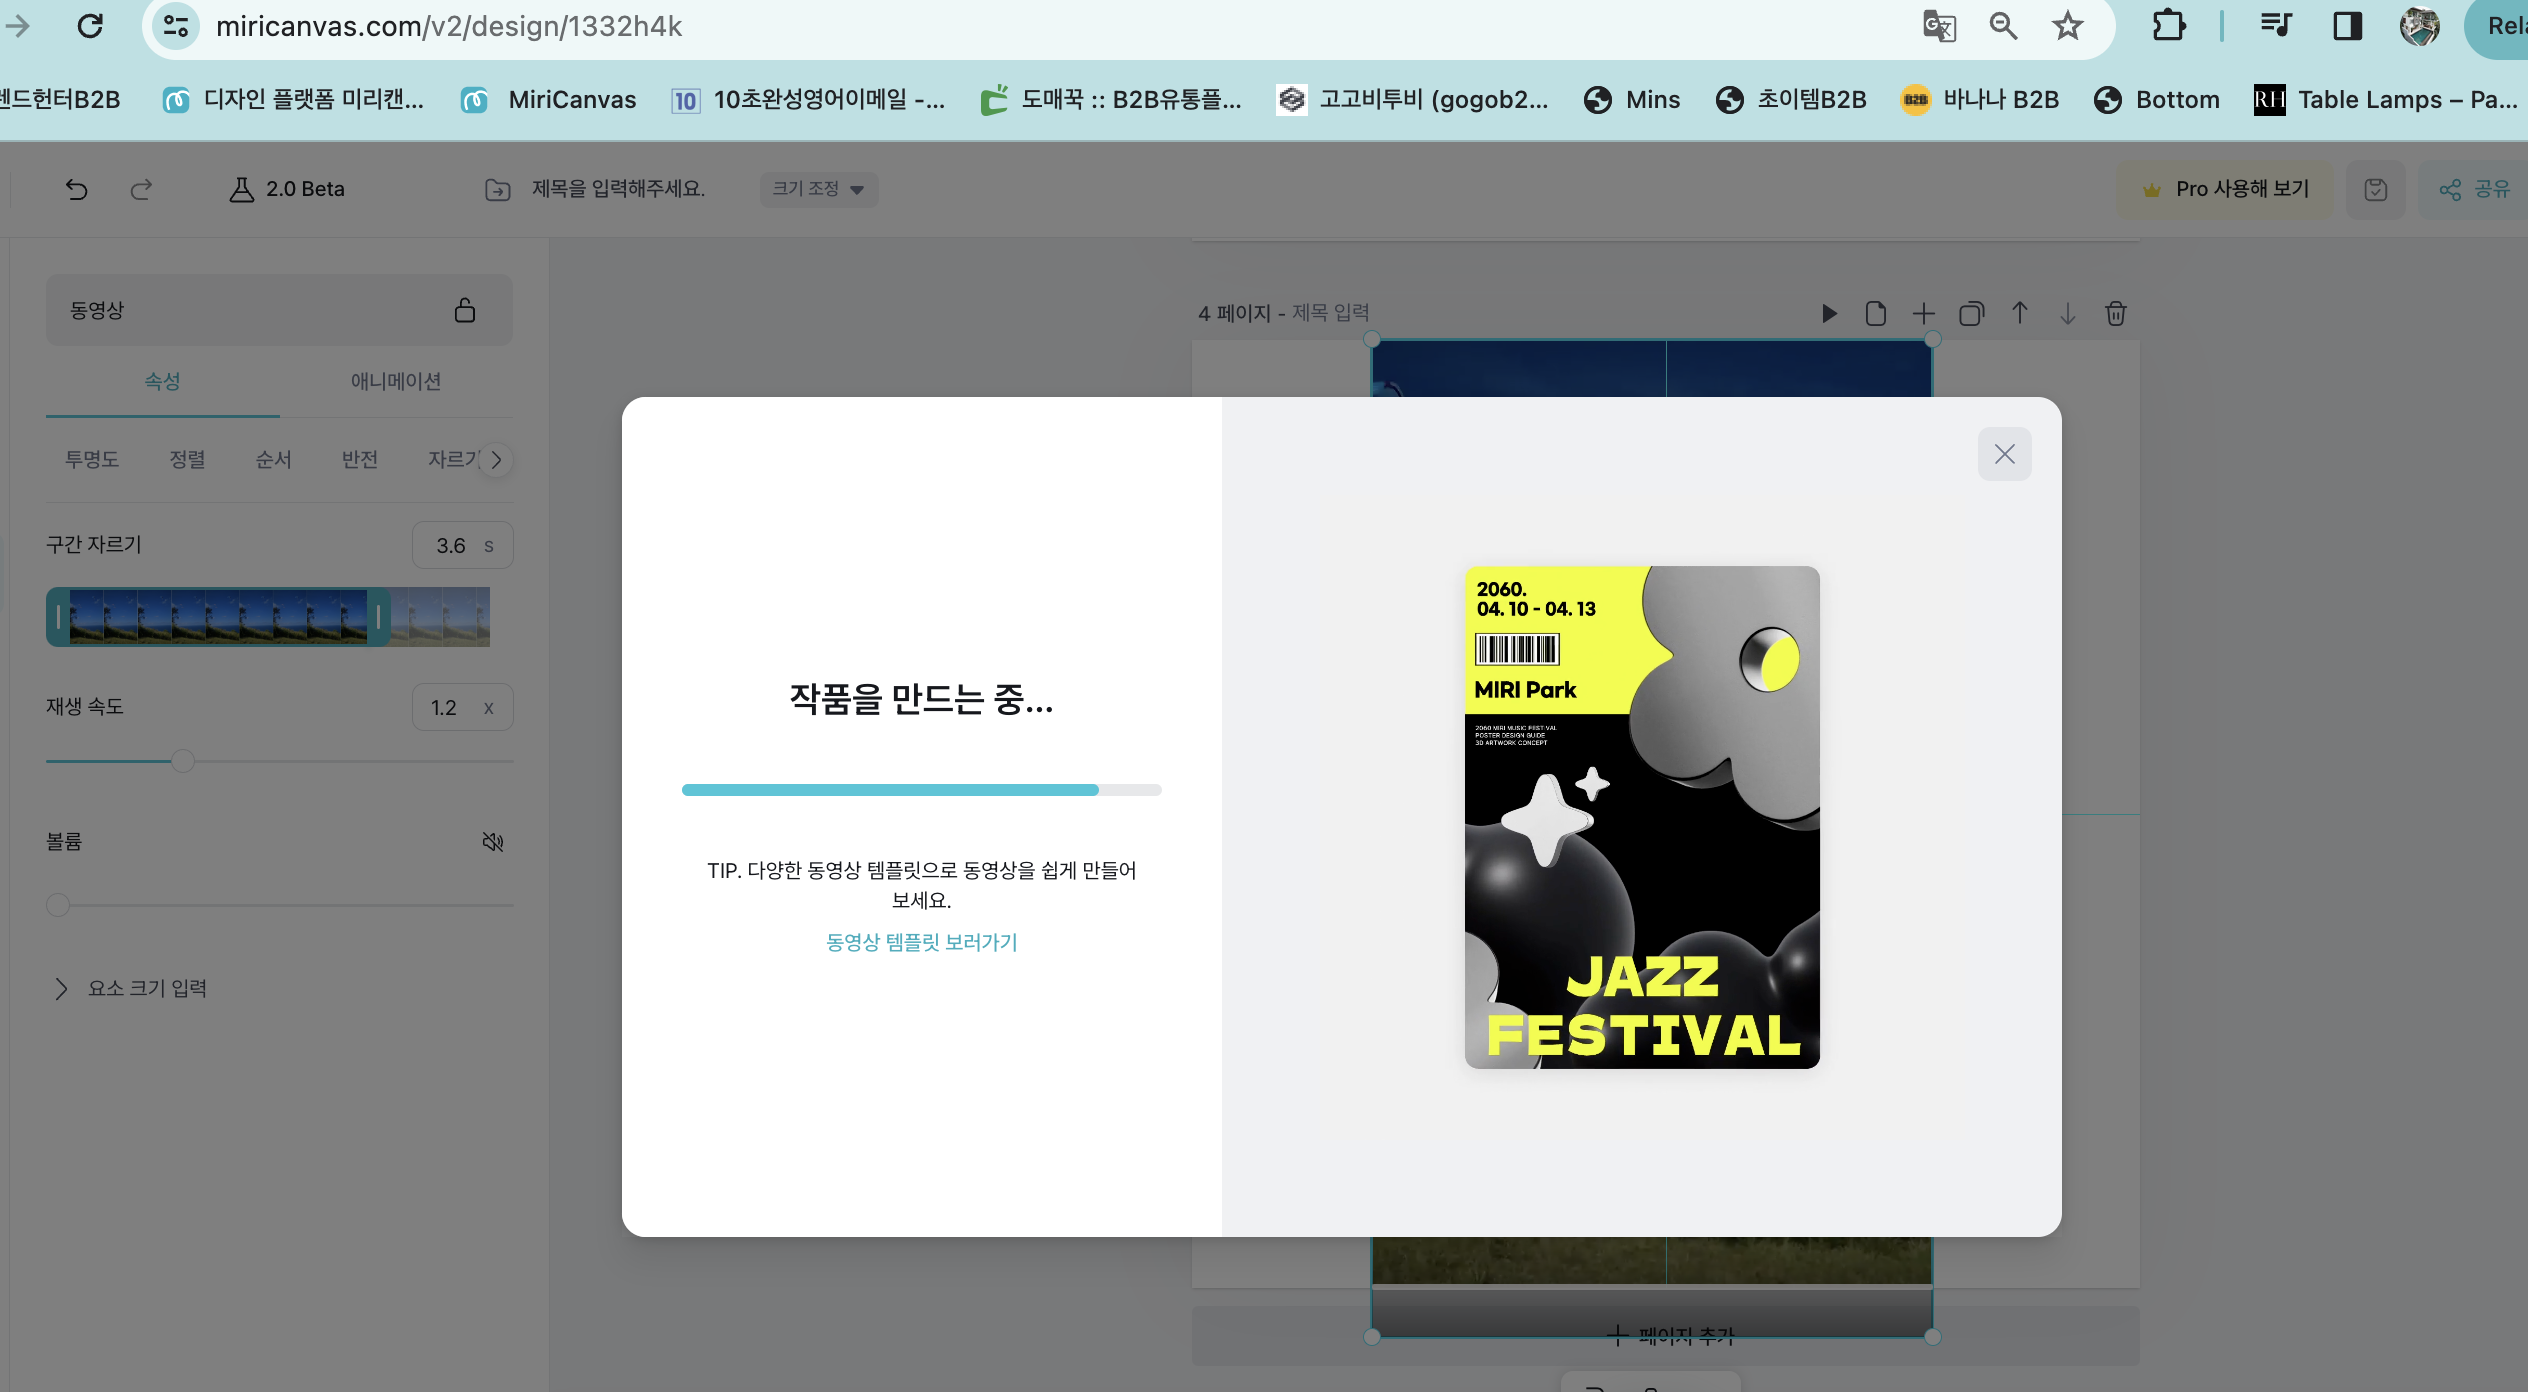Image resolution: width=2528 pixels, height=1392 pixels.
Task: Open the 디자인 플랫폼 미리캔... bookmark
Action: pos(294,100)
